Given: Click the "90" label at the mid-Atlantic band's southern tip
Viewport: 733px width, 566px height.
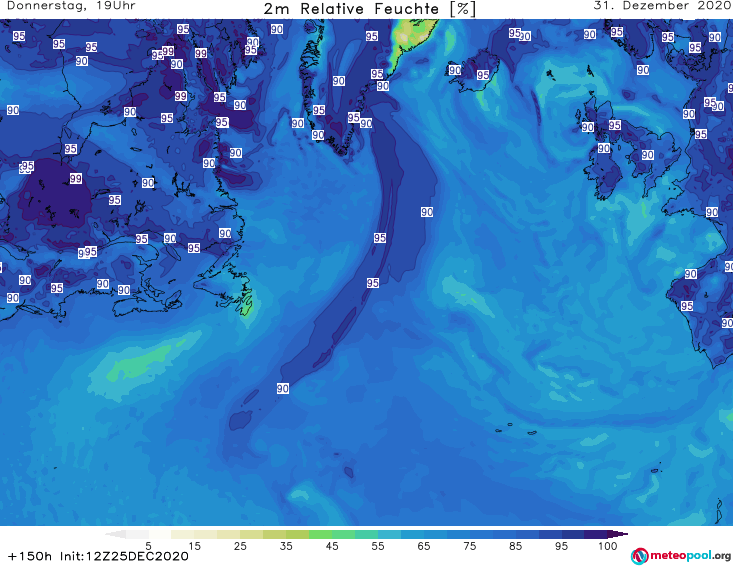Looking at the screenshot, I should coord(282,388).
